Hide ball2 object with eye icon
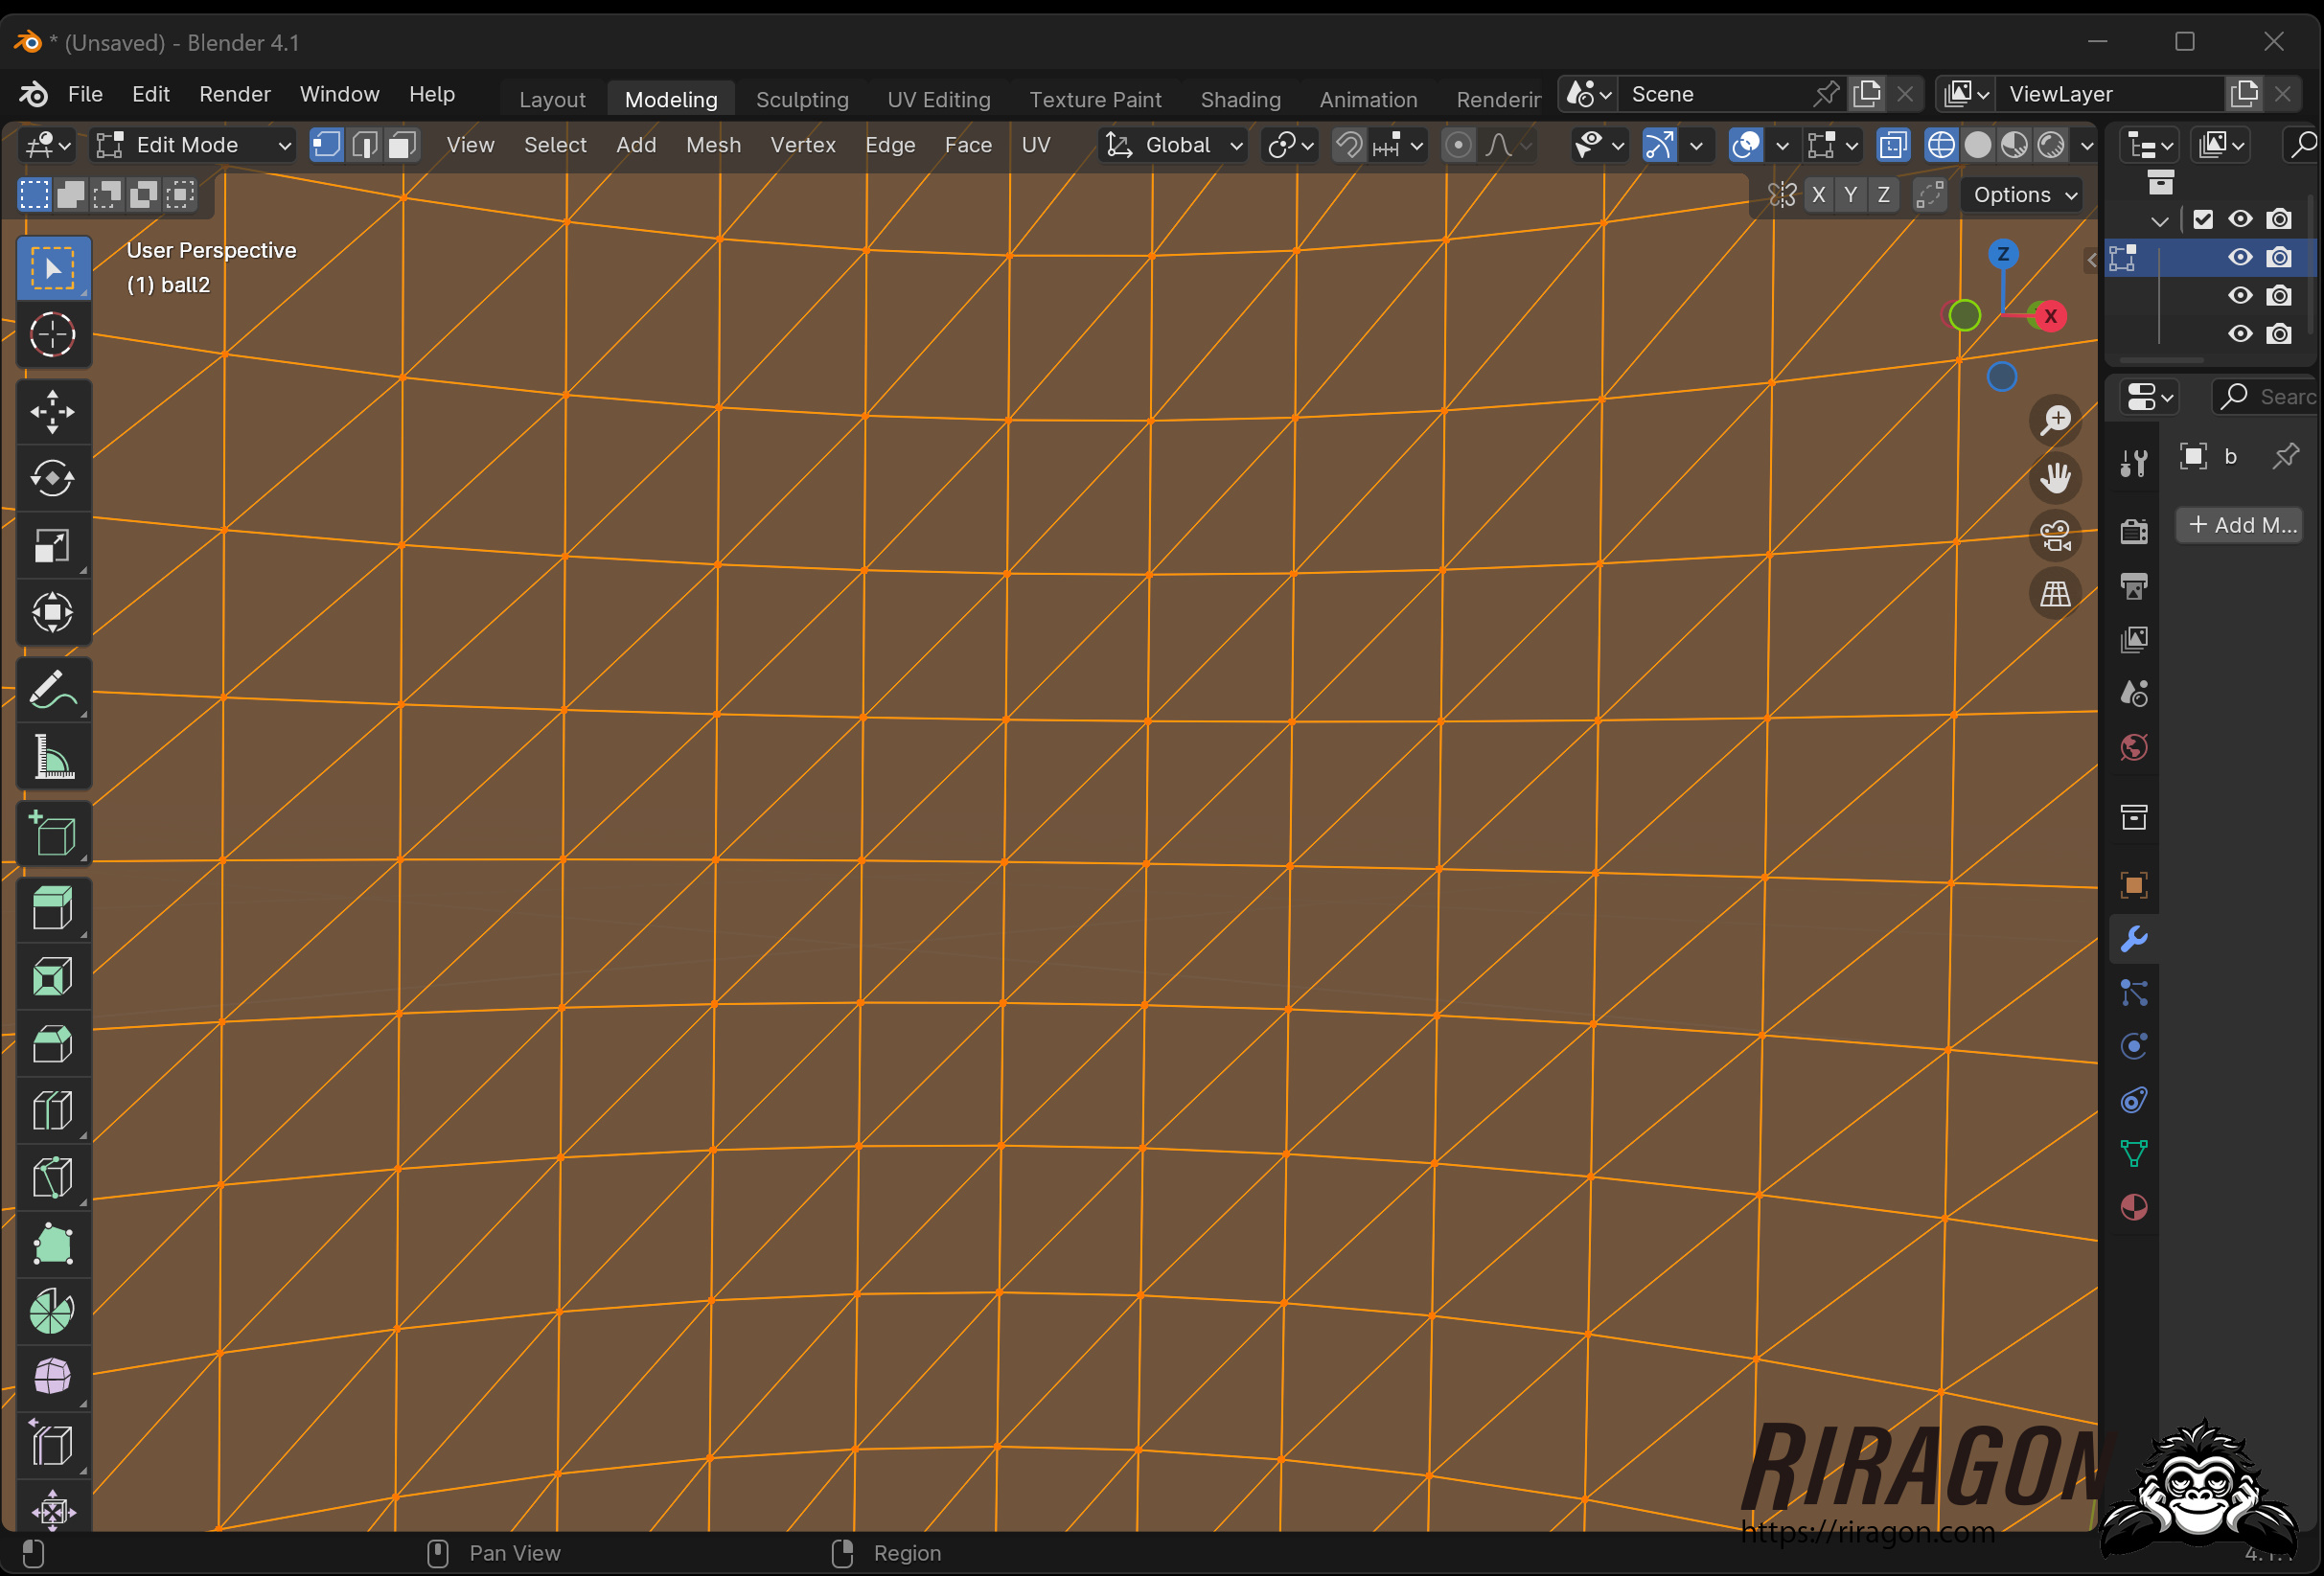The image size is (2324, 1576). click(x=2240, y=257)
